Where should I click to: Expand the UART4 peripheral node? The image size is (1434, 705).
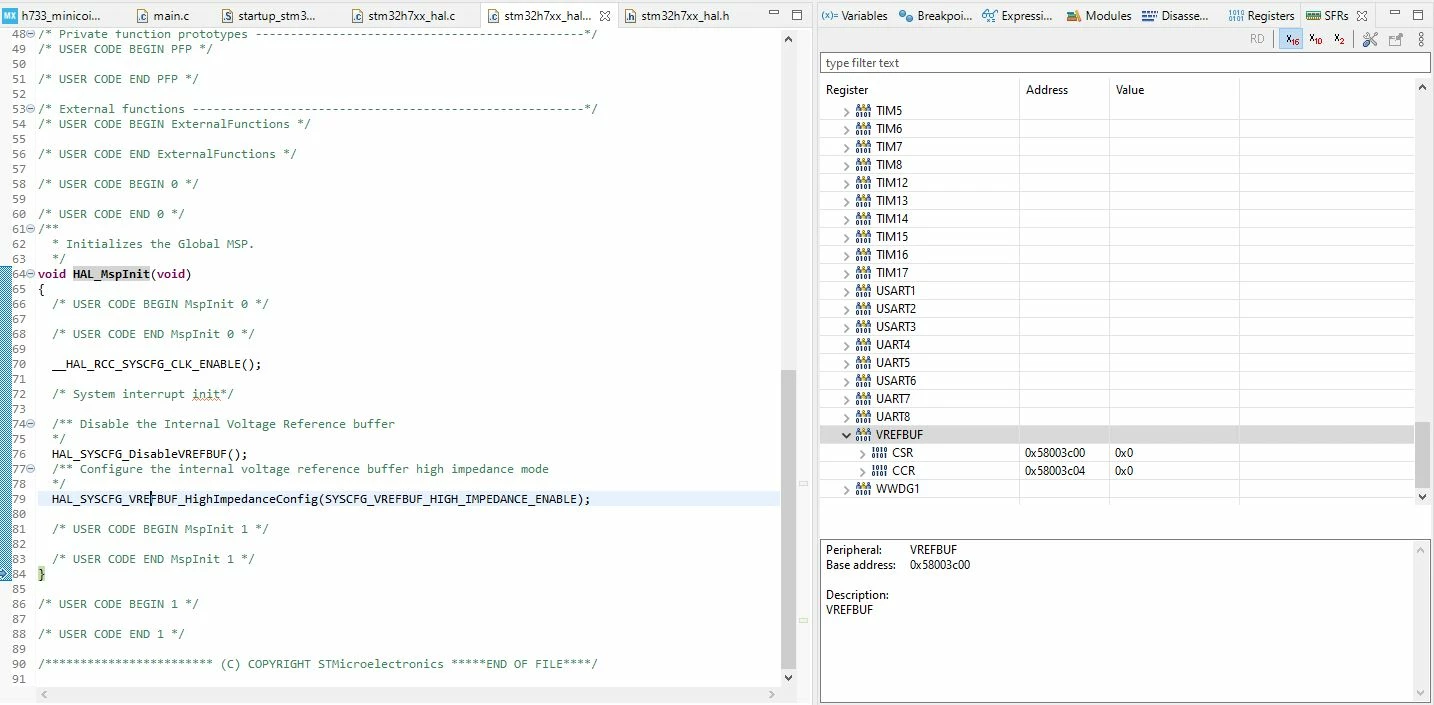pyautogui.click(x=846, y=346)
